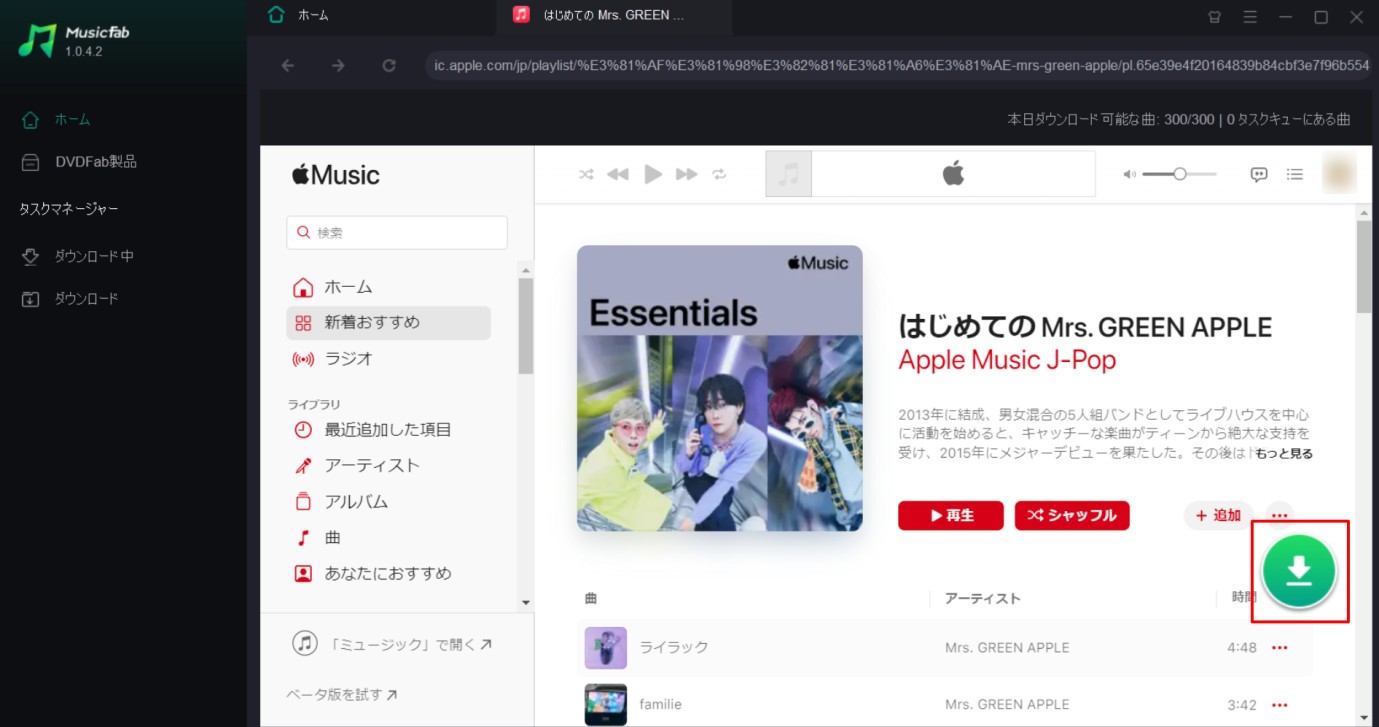Open あなたにおすすめ in the sidebar

(388, 574)
